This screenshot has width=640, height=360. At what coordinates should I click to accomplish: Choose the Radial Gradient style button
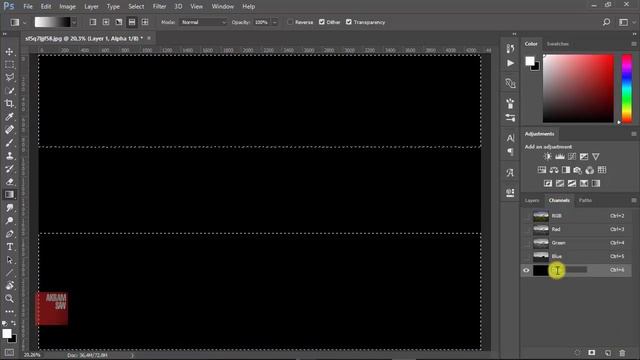[106, 22]
